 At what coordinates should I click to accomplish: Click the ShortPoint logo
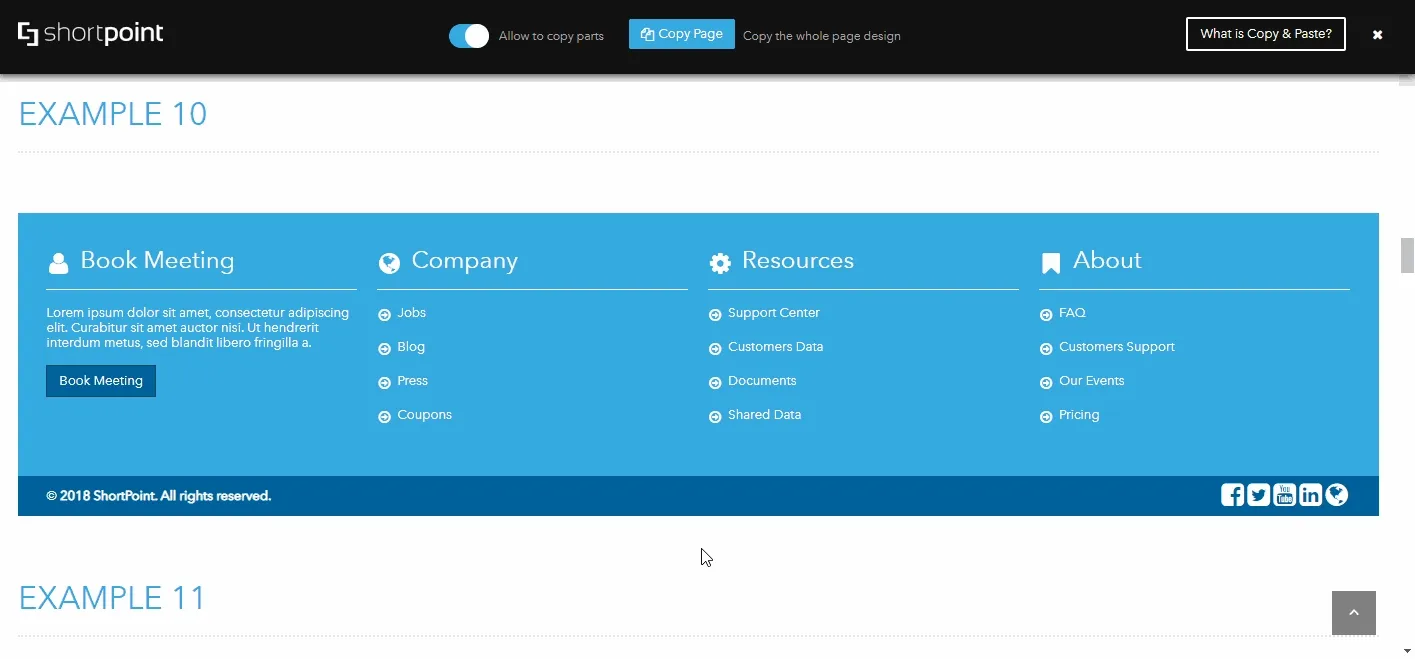91,34
